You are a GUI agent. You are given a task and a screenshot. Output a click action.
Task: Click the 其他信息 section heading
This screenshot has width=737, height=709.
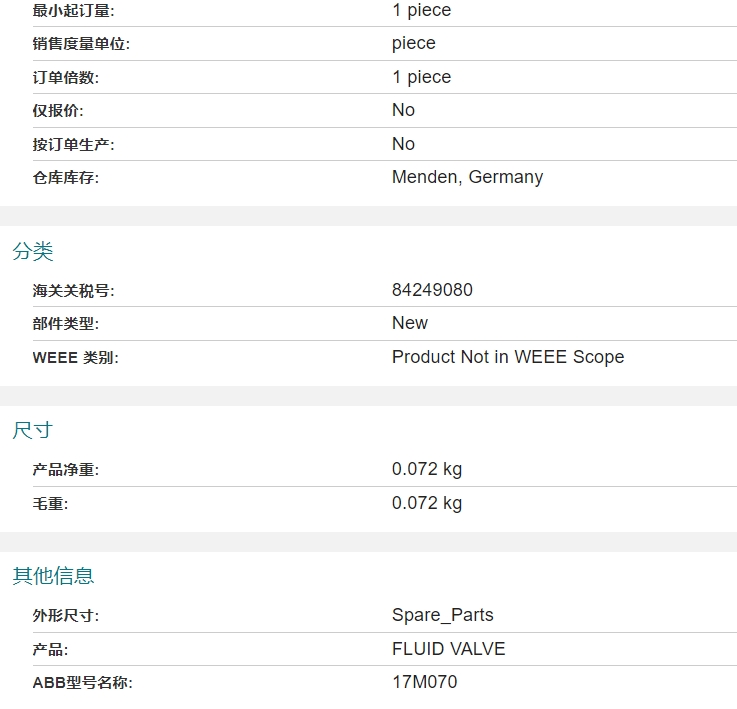pos(54,576)
